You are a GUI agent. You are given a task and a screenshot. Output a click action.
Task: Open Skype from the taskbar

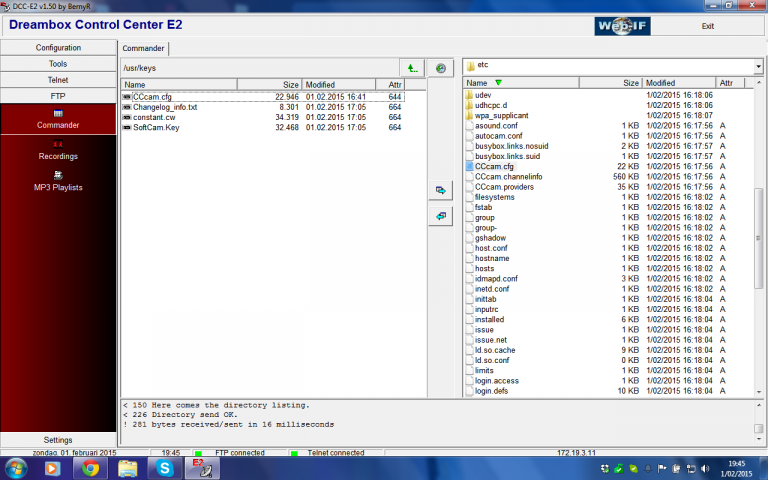click(x=160, y=467)
